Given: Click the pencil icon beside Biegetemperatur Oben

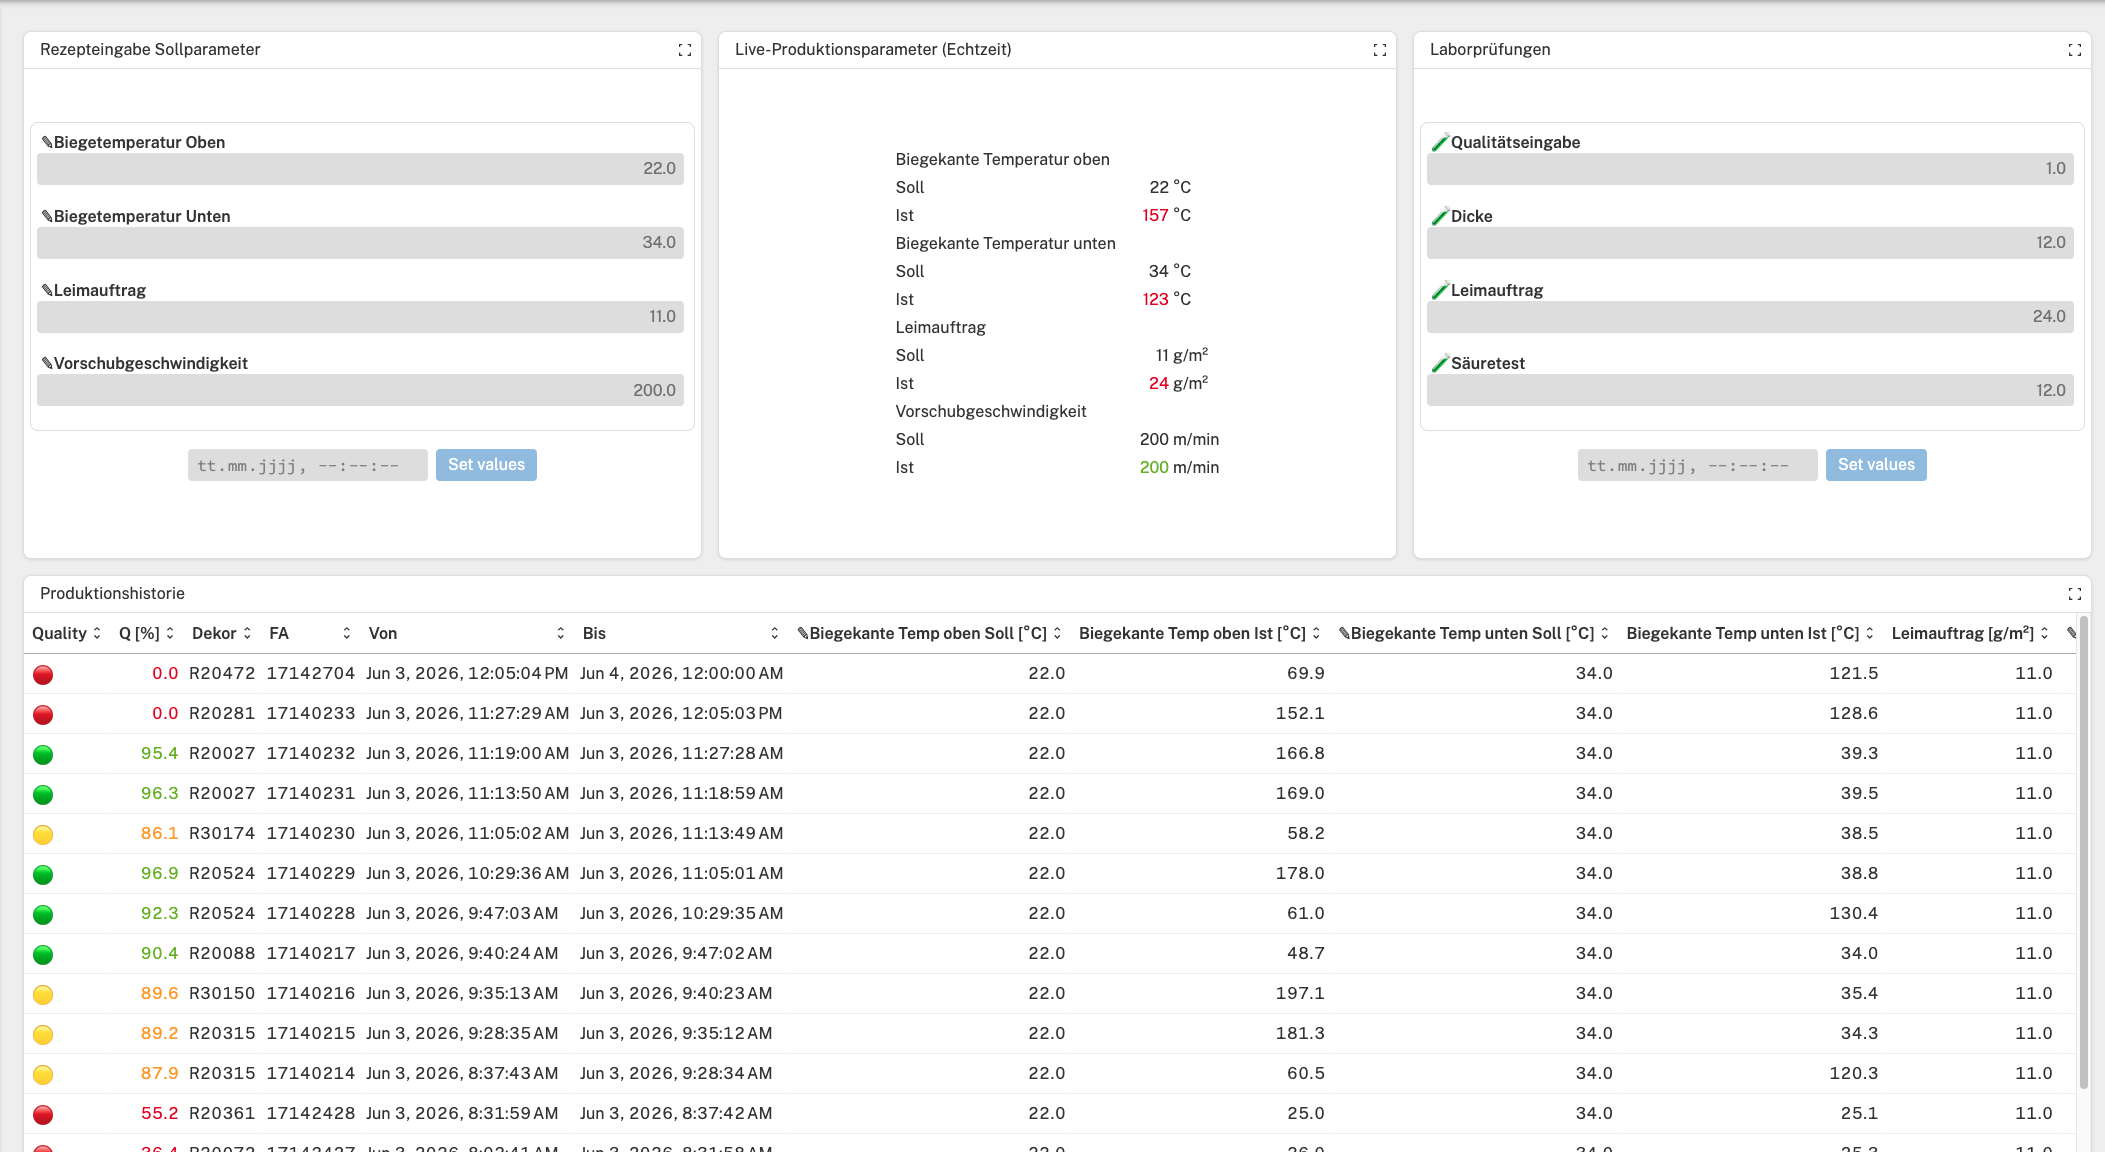Looking at the screenshot, I should coord(47,143).
